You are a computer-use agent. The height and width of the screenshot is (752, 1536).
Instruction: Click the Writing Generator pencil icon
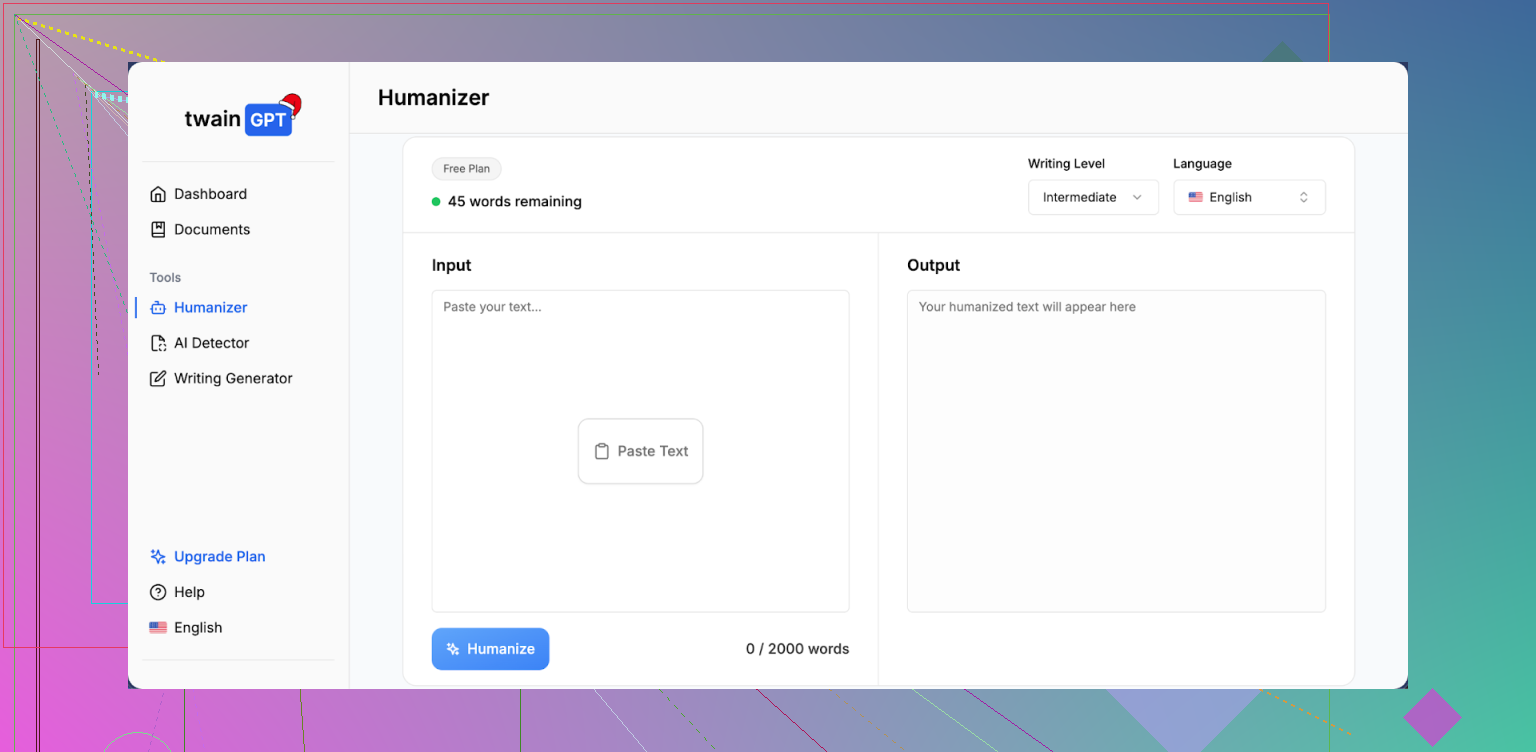(x=158, y=379)
